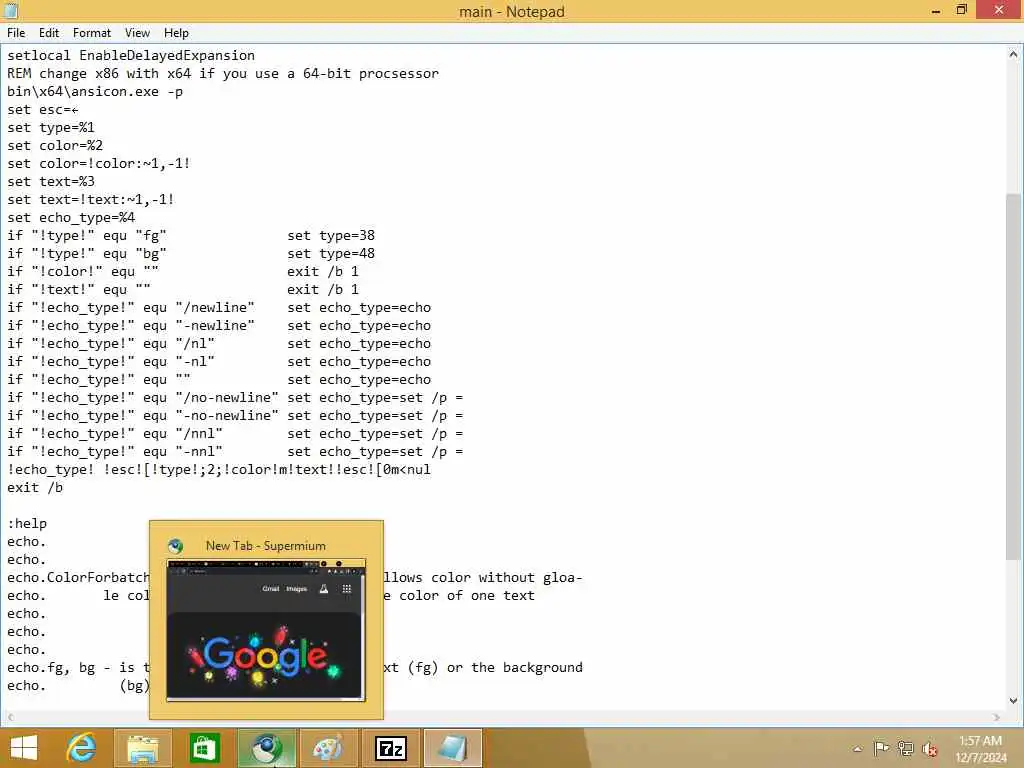Open the network status tray icon
The height and width of the screenshot is (768, 1024).
coord(905,748)
